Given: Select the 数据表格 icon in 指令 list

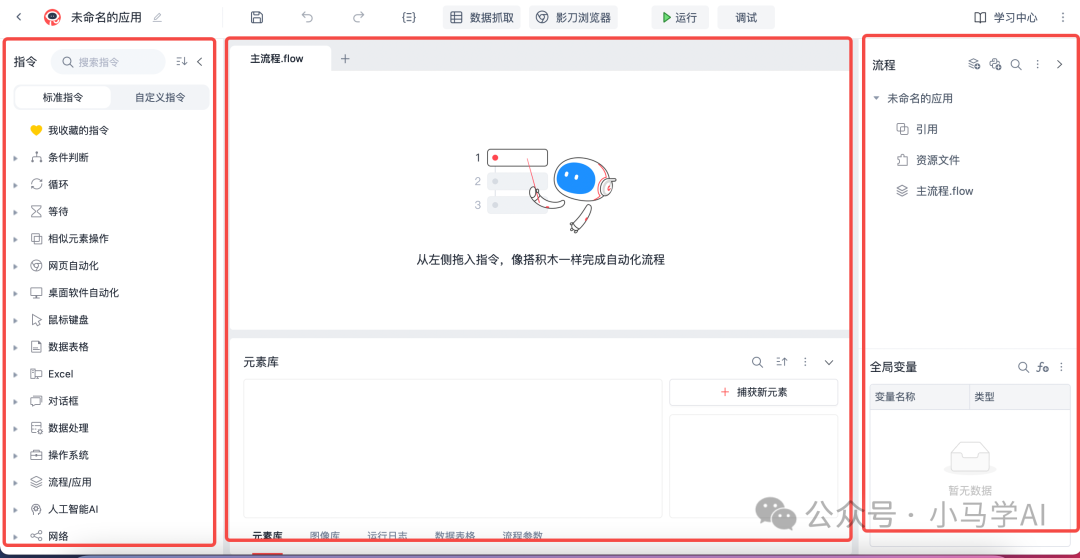Looking at the screenshot, I should [x=37, y=347].
